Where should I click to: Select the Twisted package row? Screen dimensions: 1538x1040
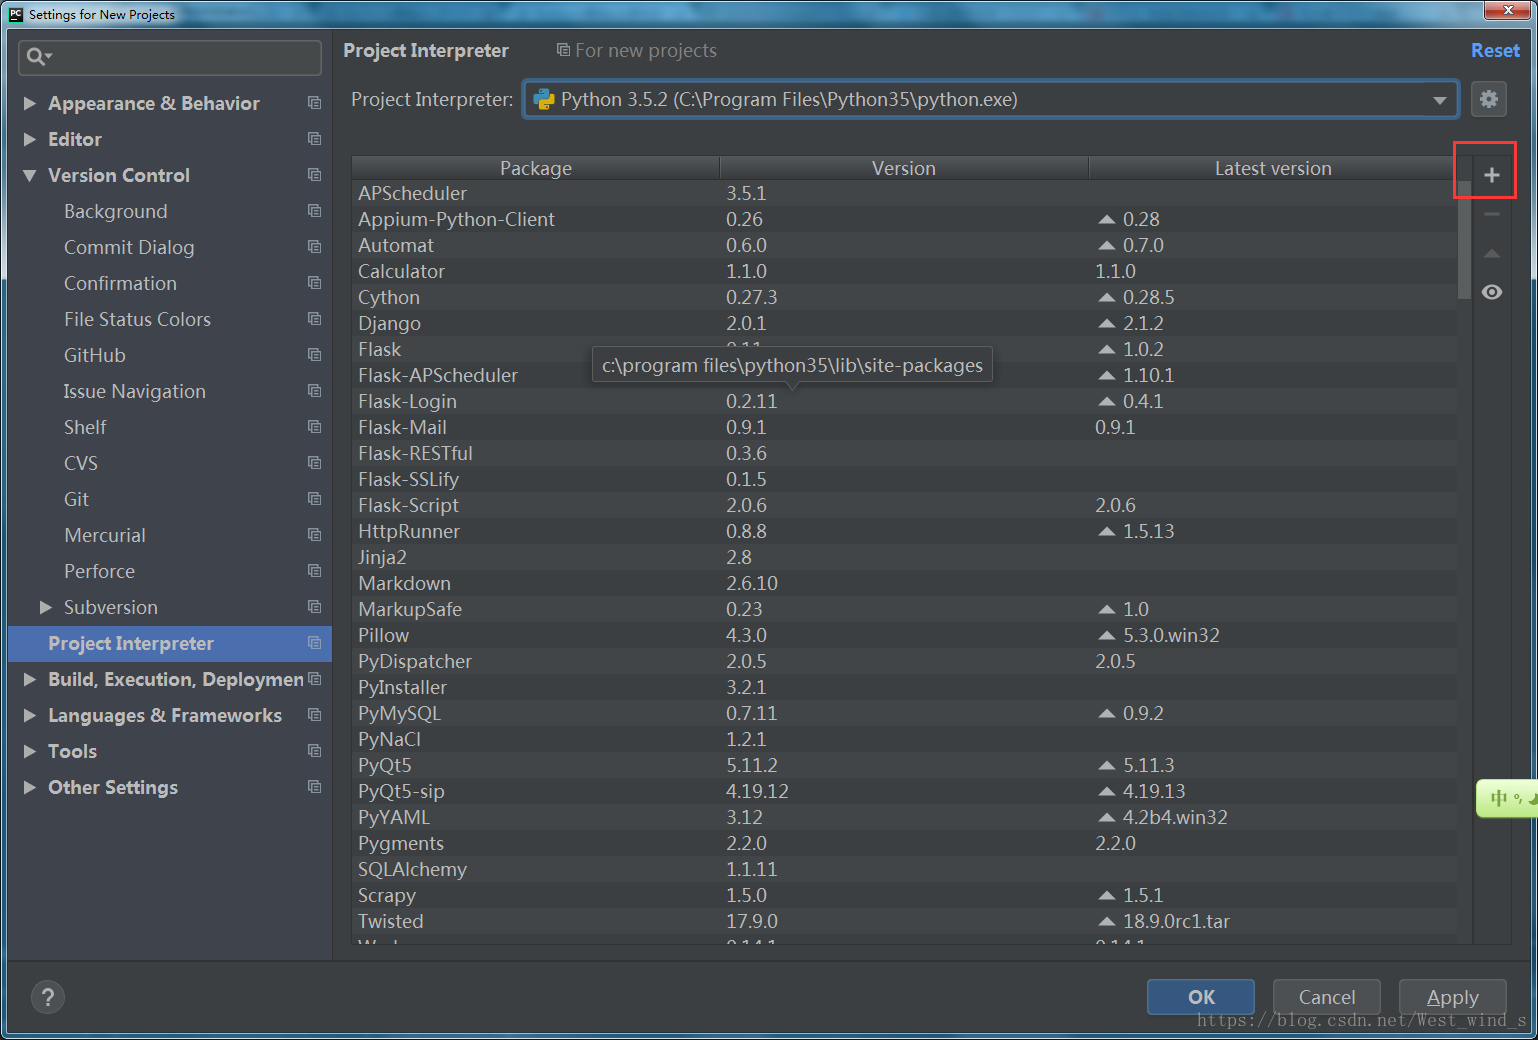click(904, 921)
